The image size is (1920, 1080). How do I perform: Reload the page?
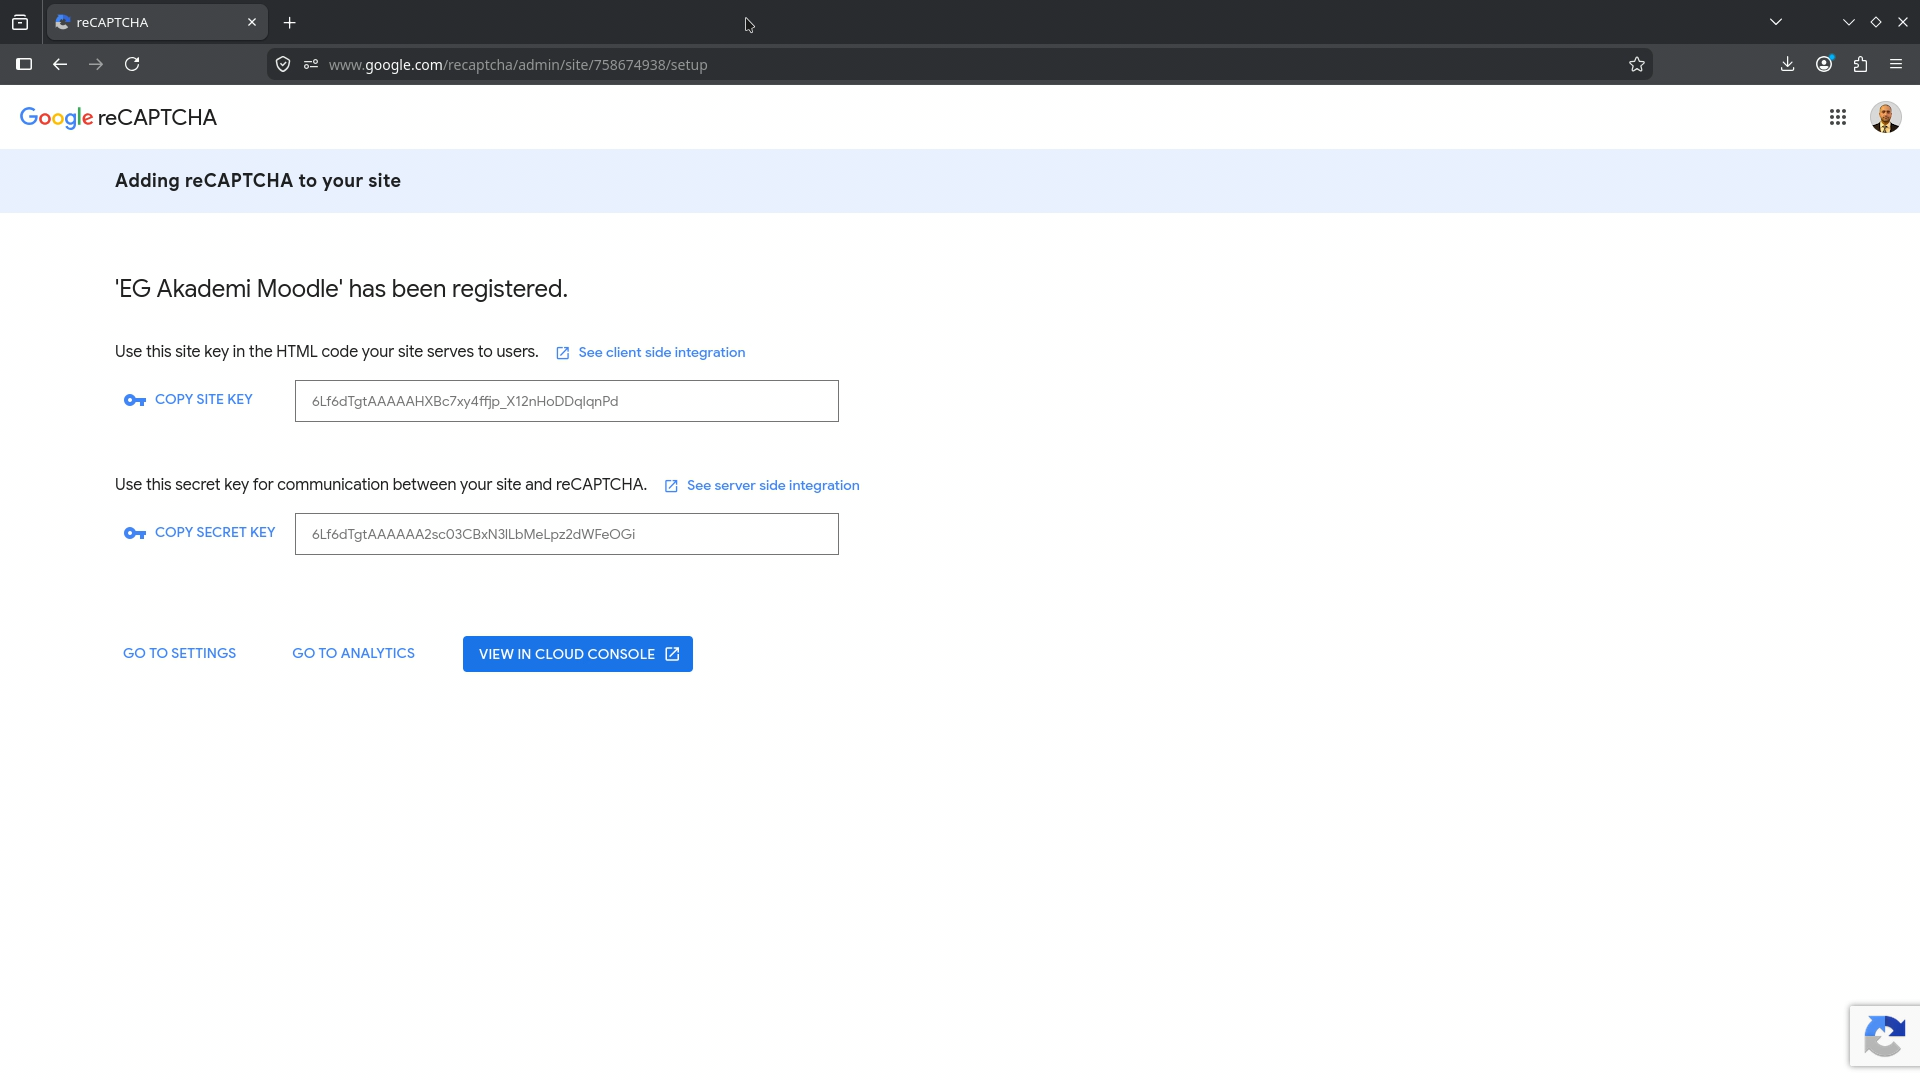(132, 65)
